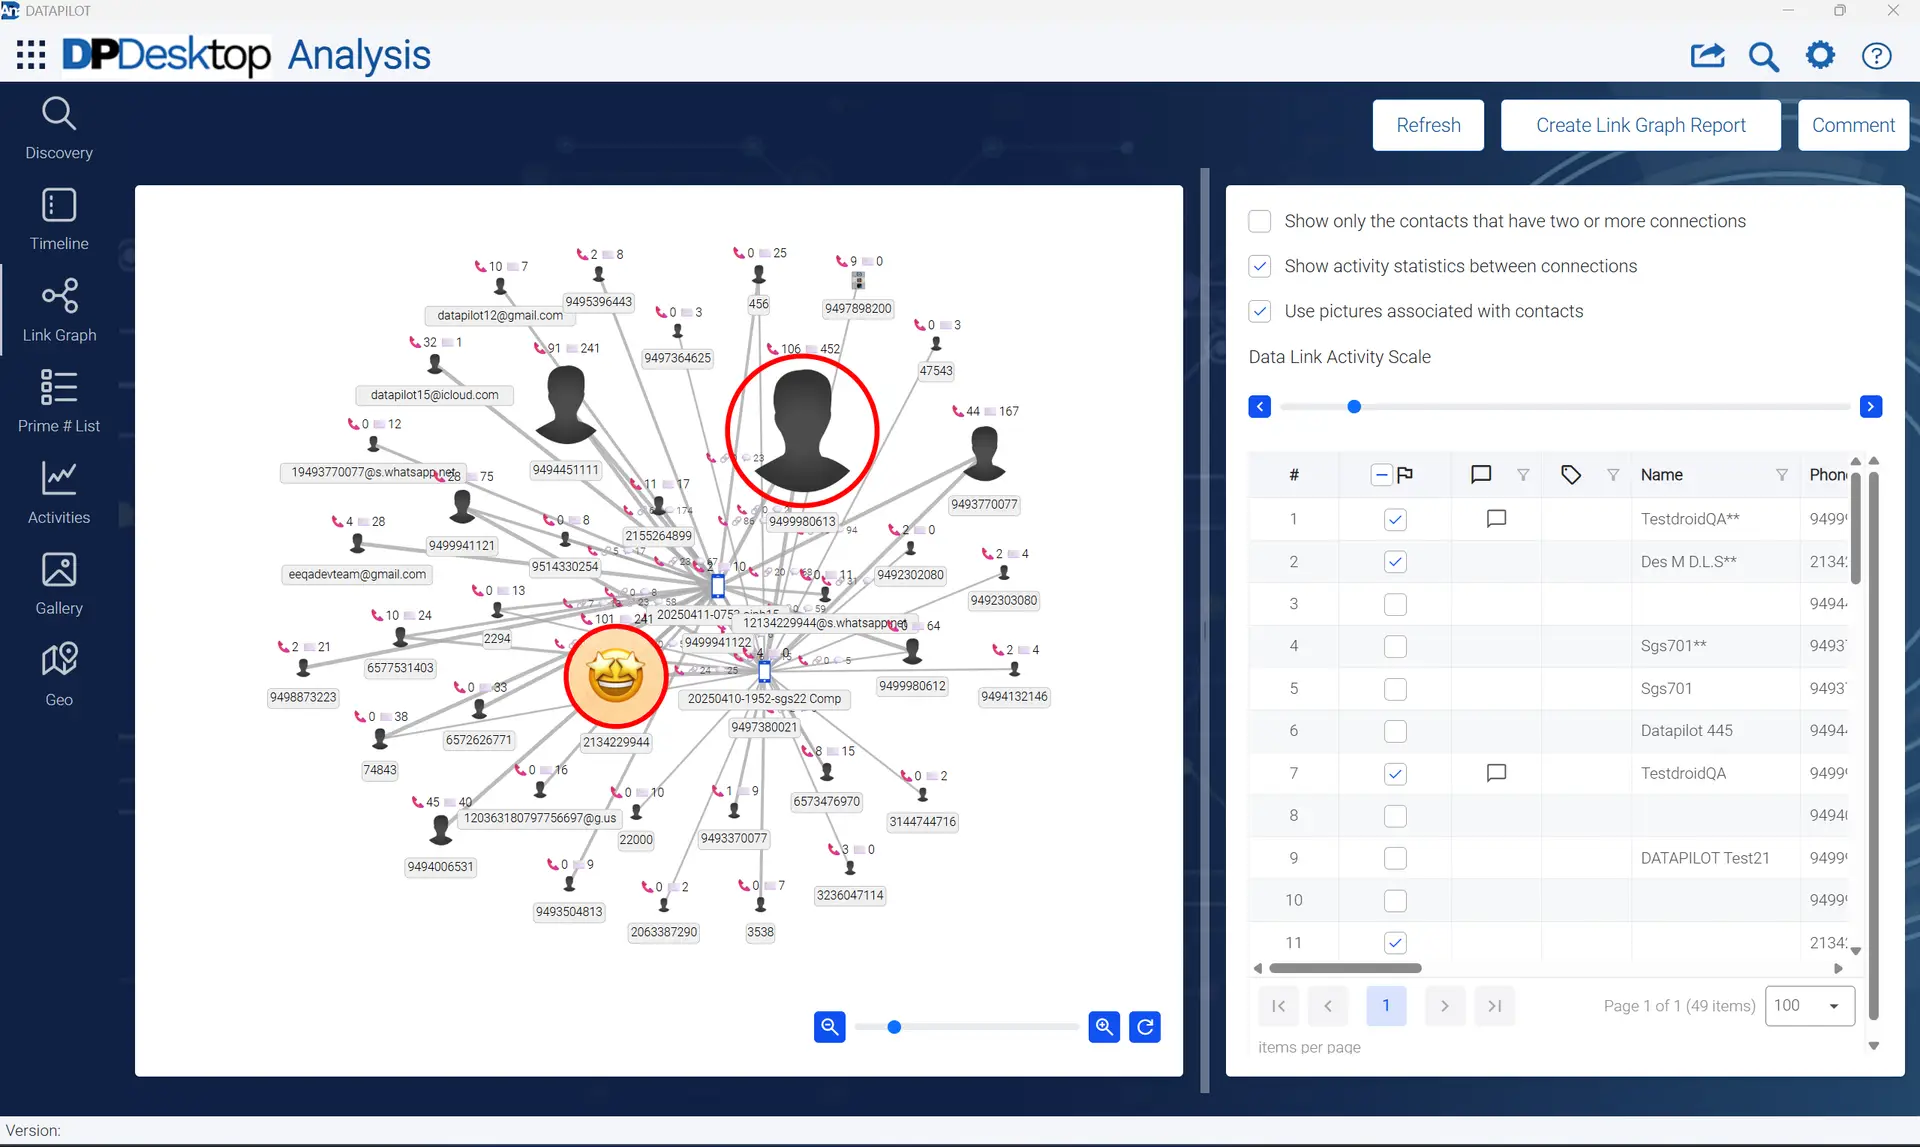Screen dimensions: 1920x1147
Task: Click the comment column header icon
Action: click(x=1481, y=474)
